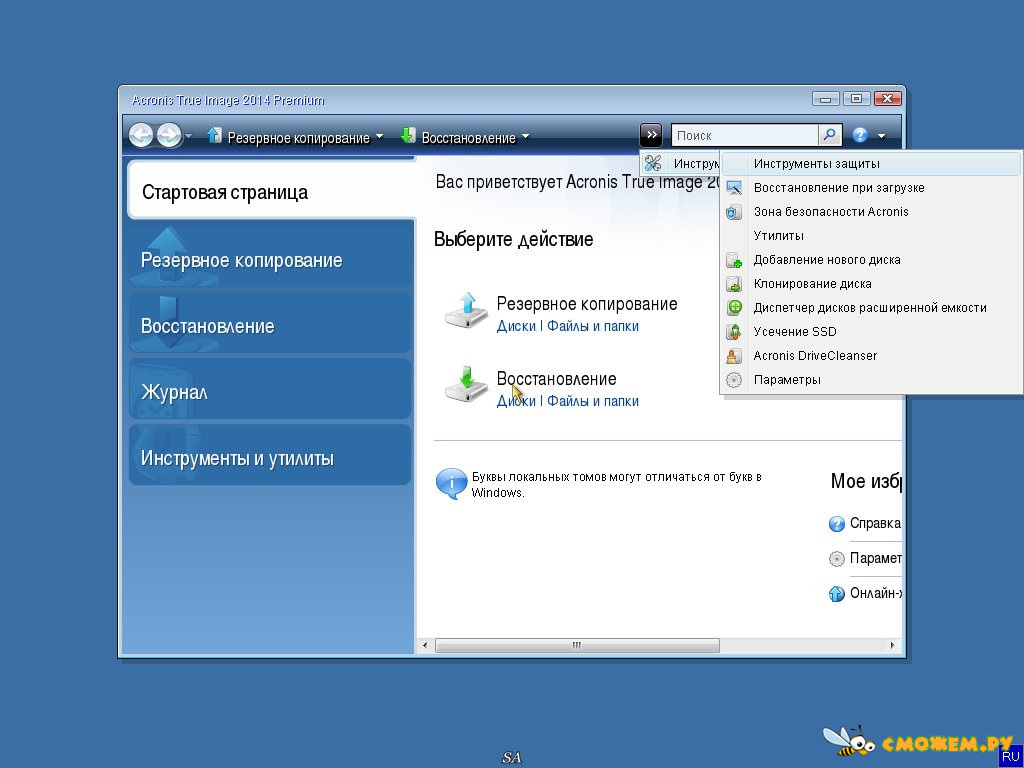Open Справка link in favorites

click(875, 523)
